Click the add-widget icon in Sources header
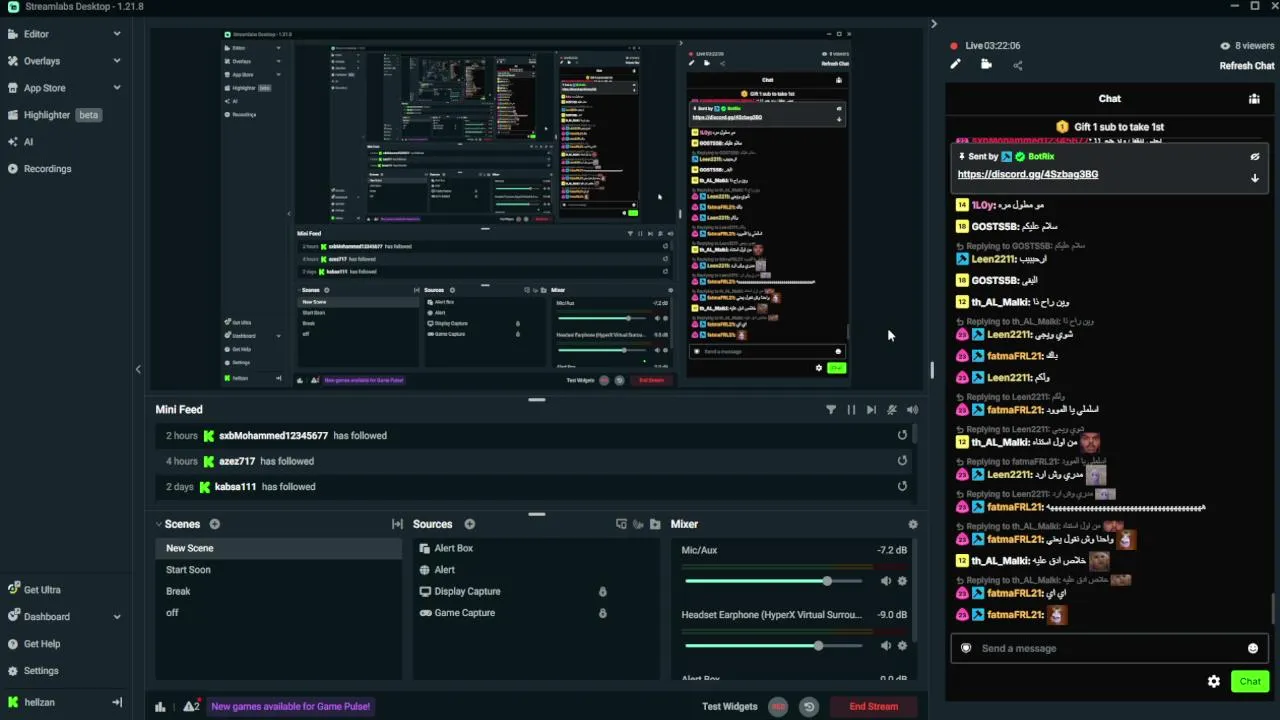 pyautogui.click(x=621, y=524)
